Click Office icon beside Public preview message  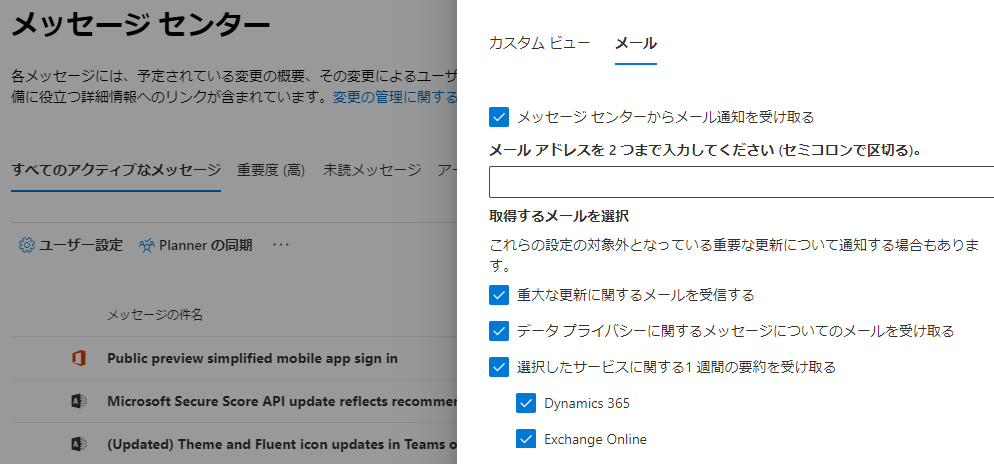click(x=79, y=358)
